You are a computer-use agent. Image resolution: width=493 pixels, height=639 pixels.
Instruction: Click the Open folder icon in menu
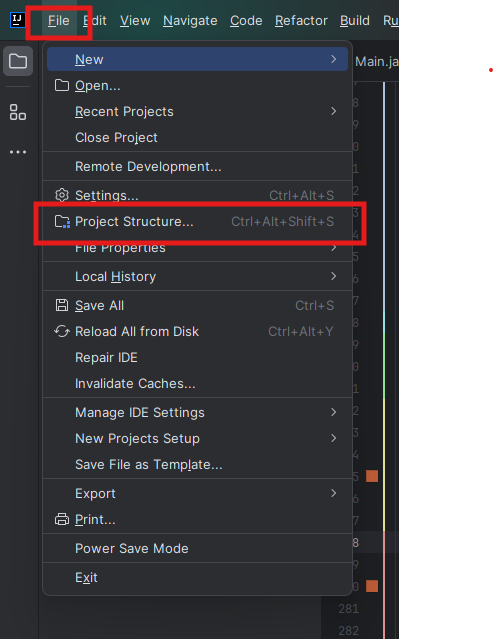pyautogui.click(x=62, y=85)
